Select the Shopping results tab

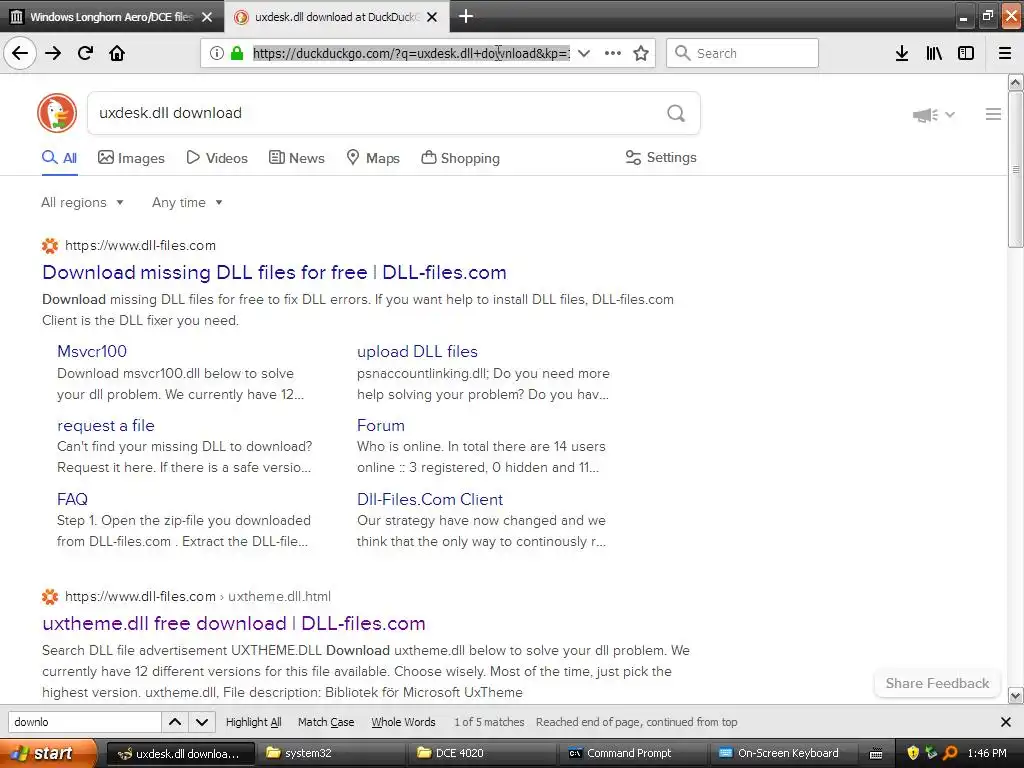[460, 158]
